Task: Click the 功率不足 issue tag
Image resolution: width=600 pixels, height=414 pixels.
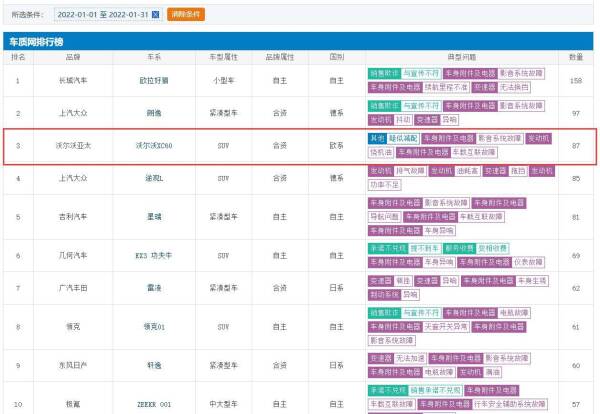Action: [385, 185]
